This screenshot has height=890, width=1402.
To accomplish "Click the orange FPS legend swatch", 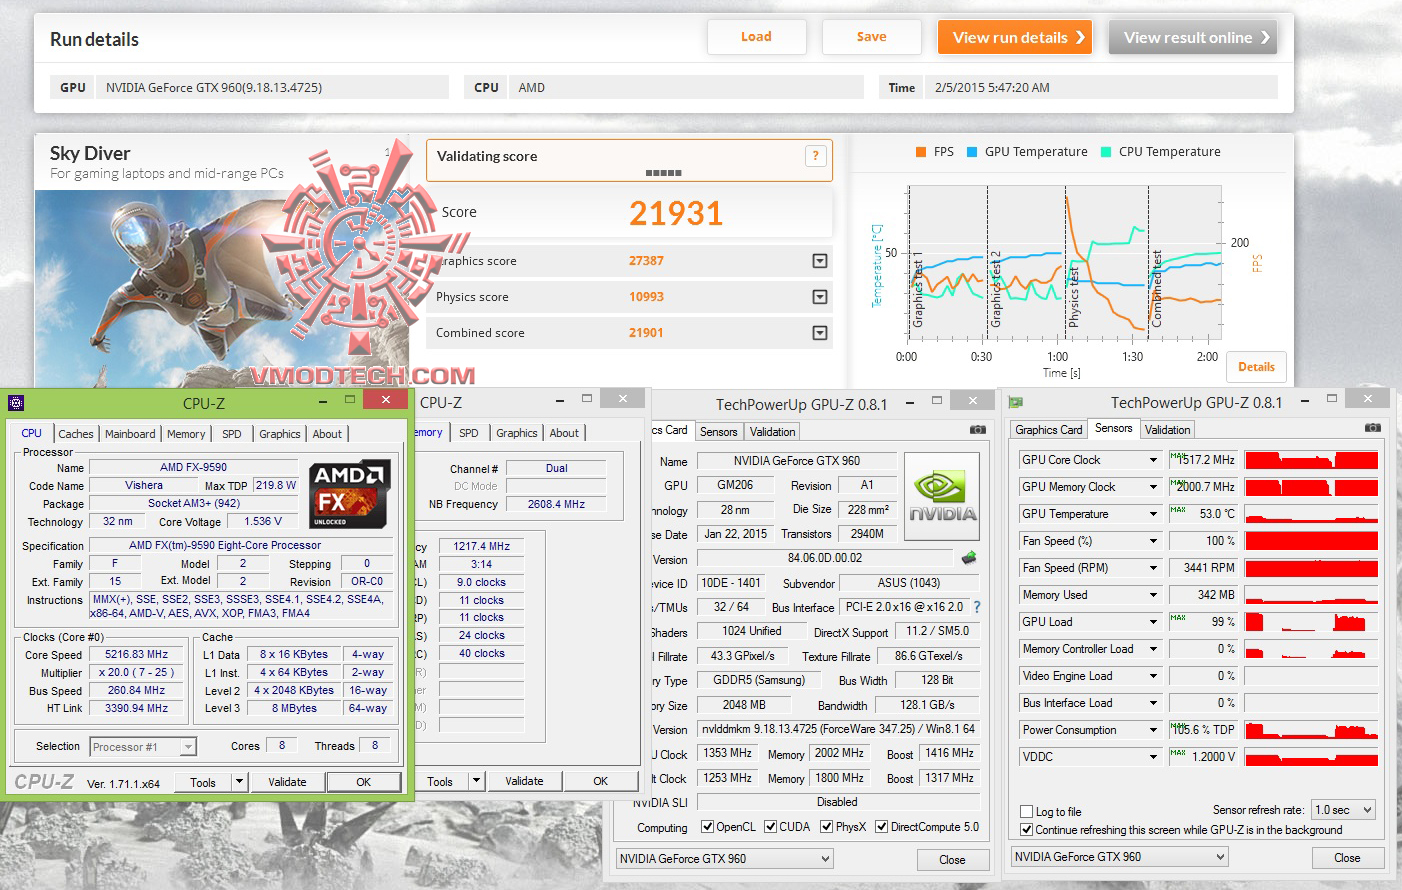I will (921, 152).
